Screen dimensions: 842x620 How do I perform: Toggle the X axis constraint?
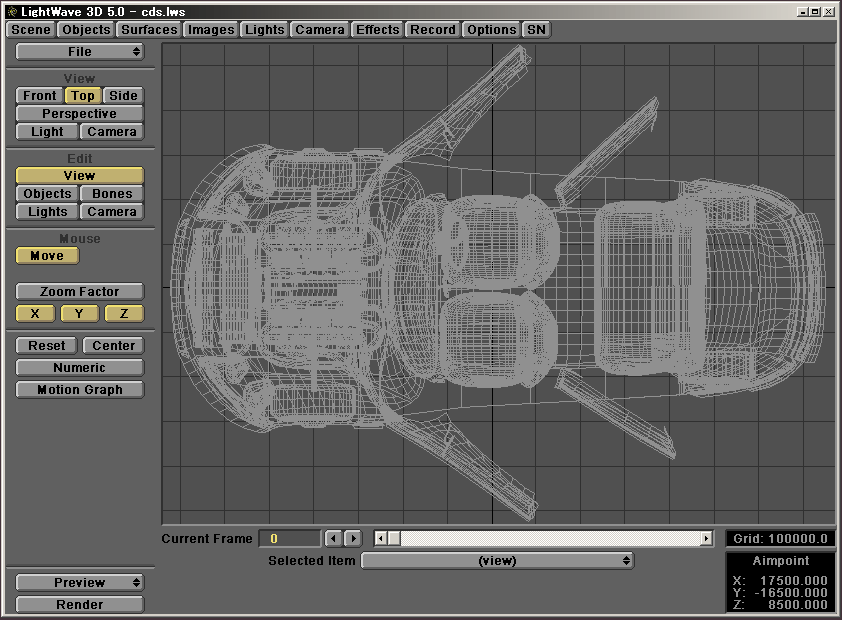(x=35, y=314)
